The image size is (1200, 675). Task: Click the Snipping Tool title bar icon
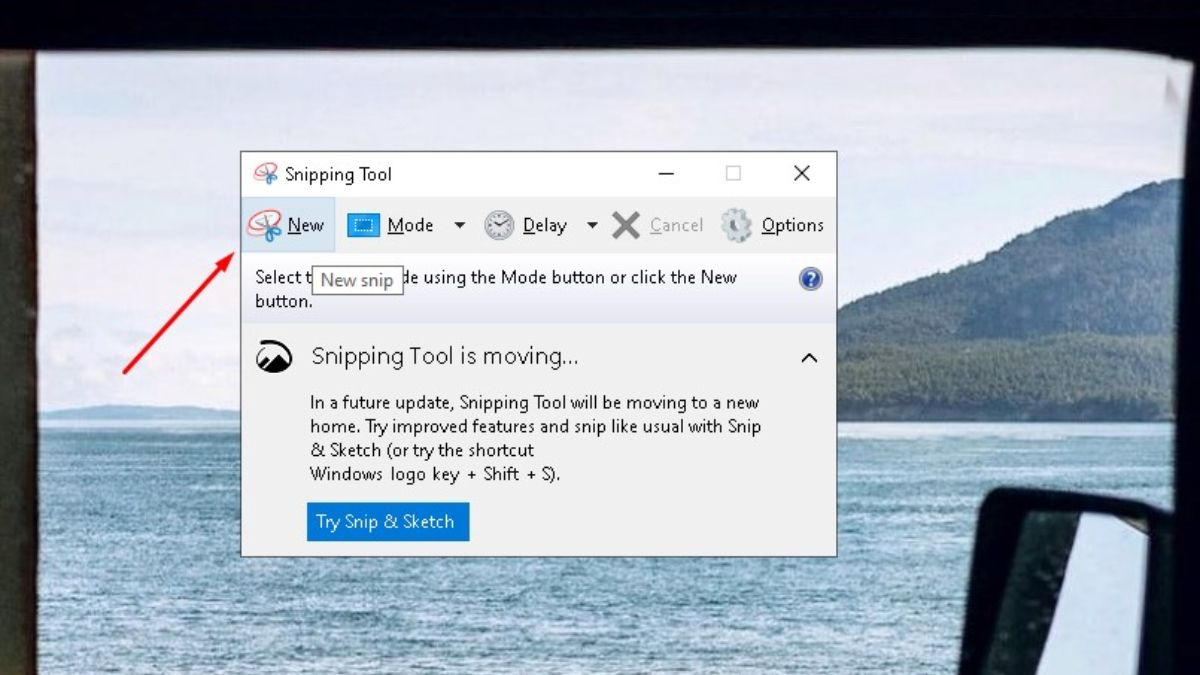pos(267,173)
